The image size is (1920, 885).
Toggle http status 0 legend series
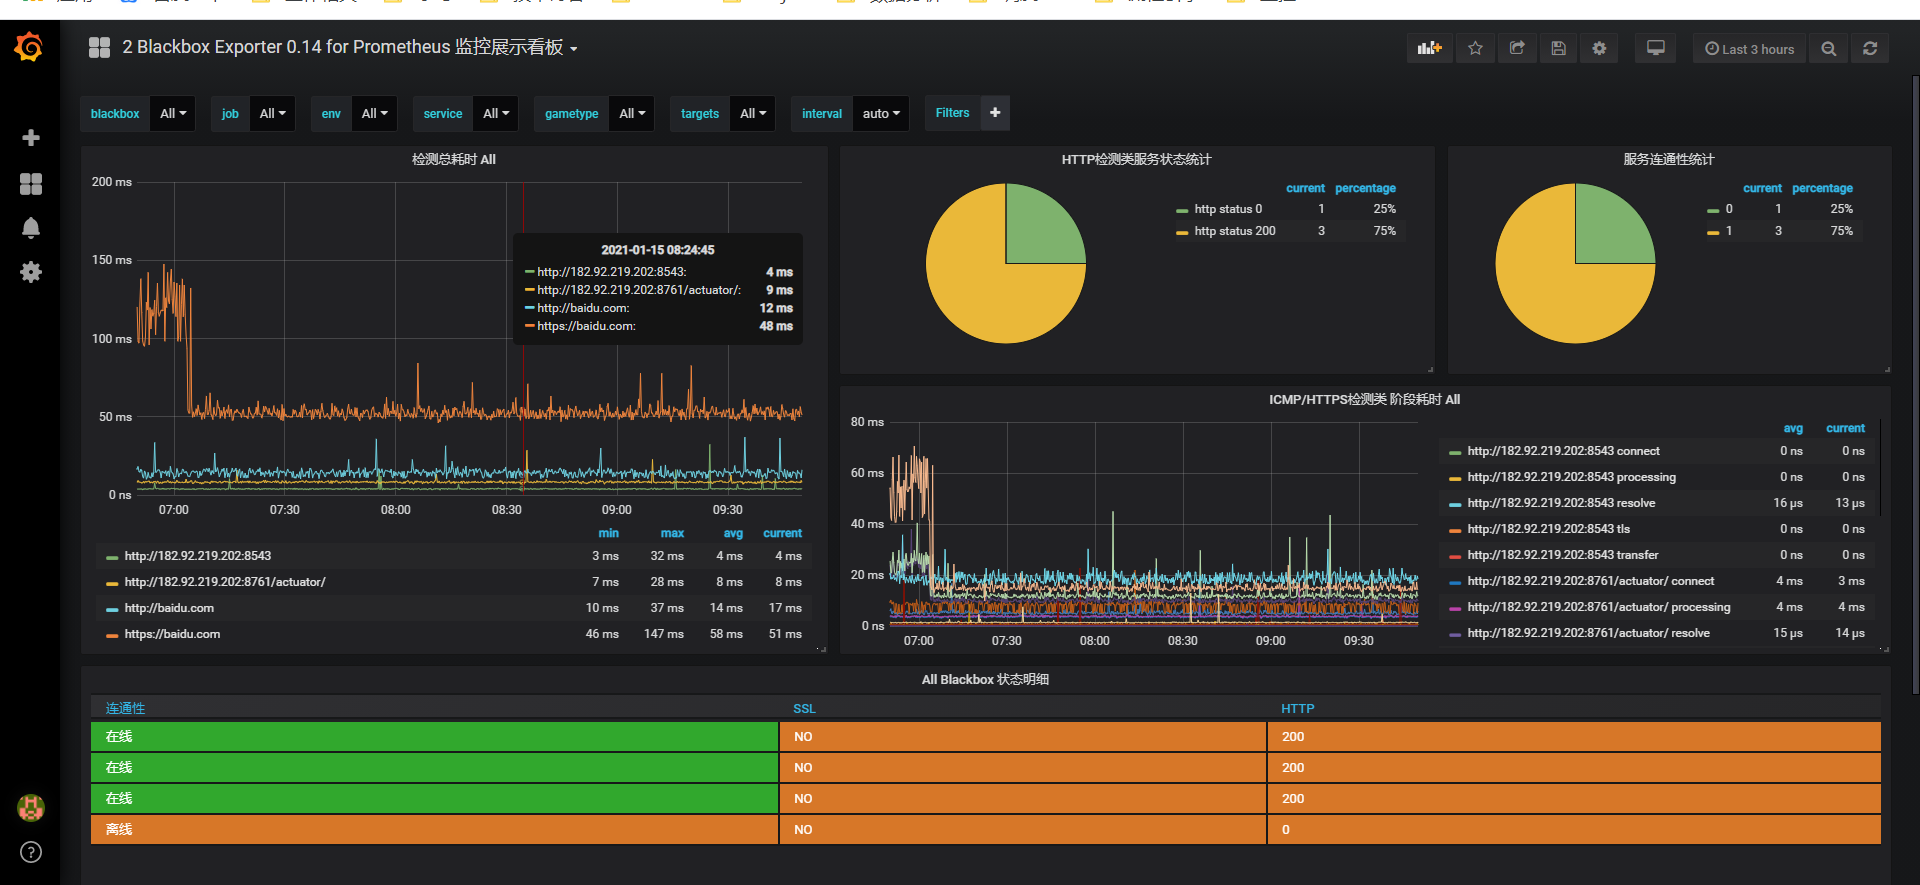coord(1228,209)
